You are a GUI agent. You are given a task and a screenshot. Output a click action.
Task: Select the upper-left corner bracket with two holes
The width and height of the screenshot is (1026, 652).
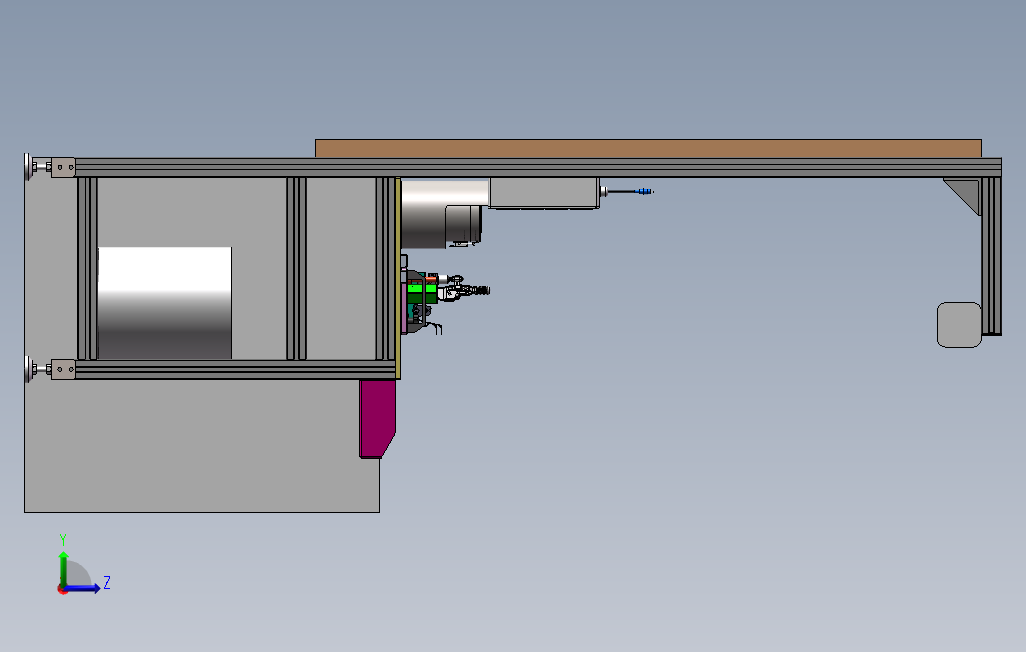point(63,167)
